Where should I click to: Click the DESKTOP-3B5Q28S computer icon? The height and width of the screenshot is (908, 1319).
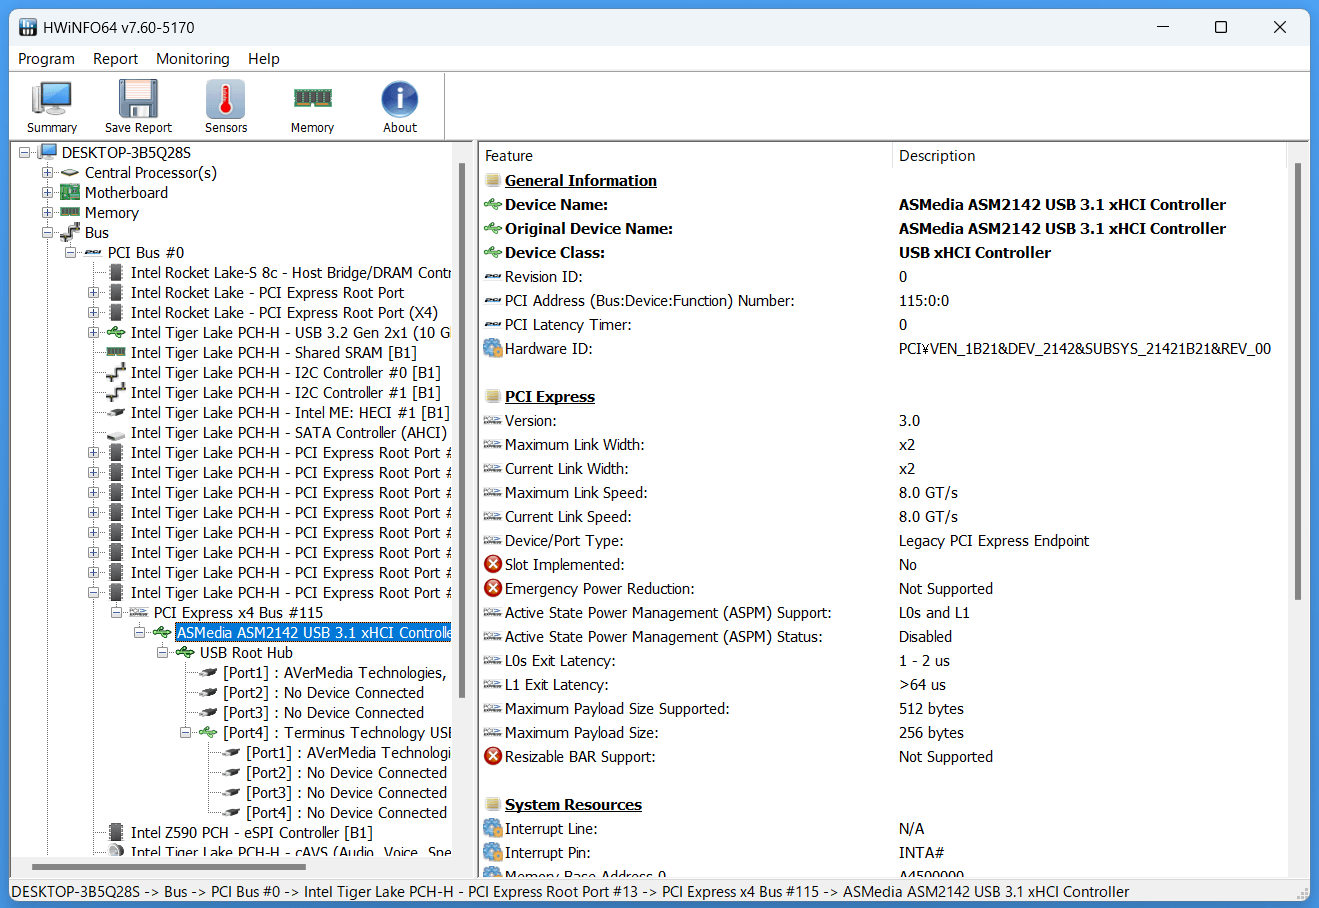(48, 152)
